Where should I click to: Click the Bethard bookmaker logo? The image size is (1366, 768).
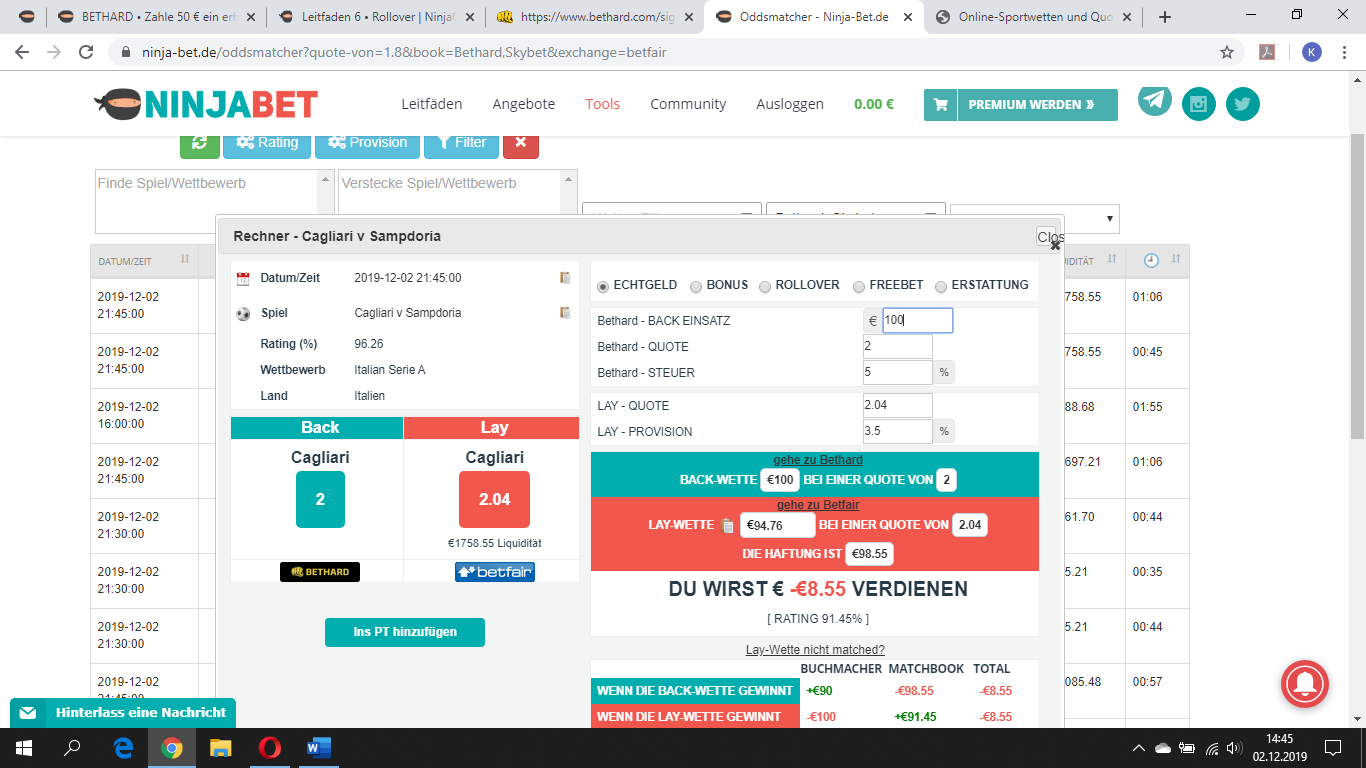(320, 572)
